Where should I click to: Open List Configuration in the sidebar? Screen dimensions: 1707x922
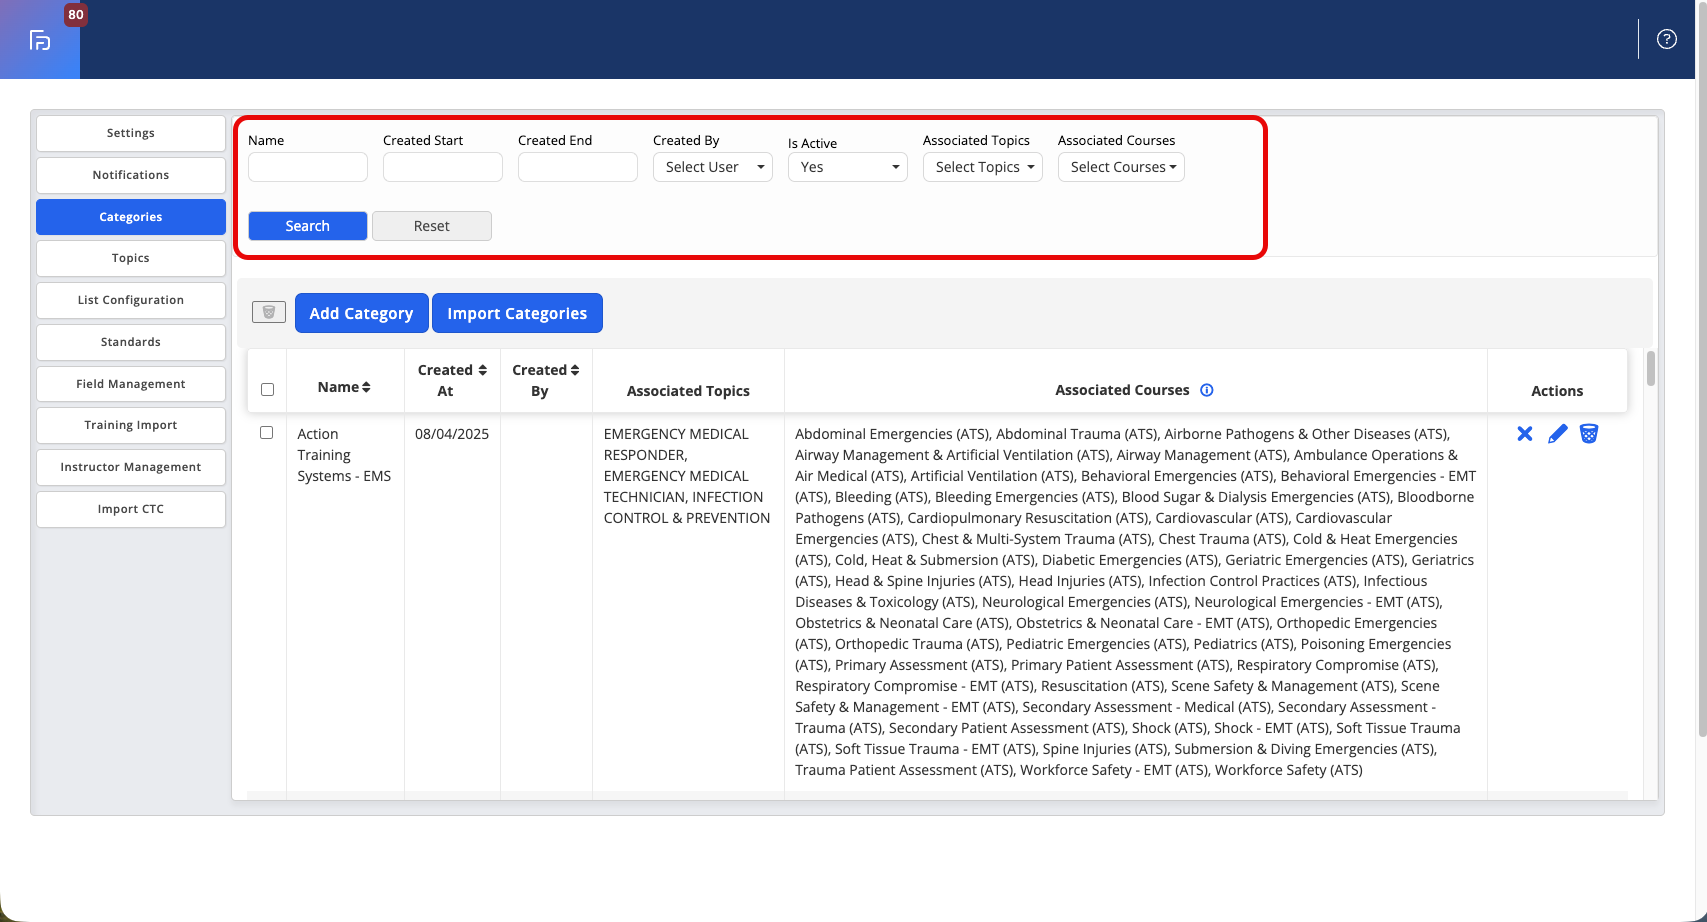131,300
